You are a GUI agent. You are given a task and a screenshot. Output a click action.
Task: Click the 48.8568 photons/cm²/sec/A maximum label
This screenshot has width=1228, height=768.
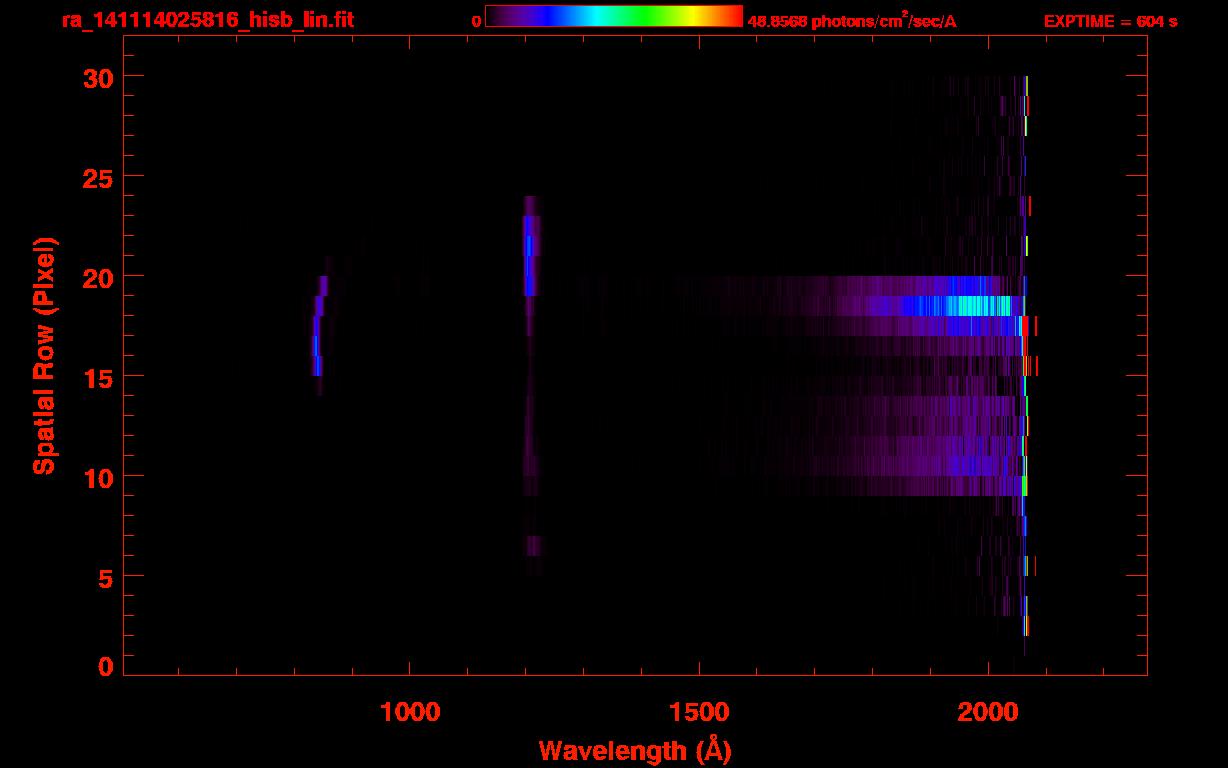852,21
